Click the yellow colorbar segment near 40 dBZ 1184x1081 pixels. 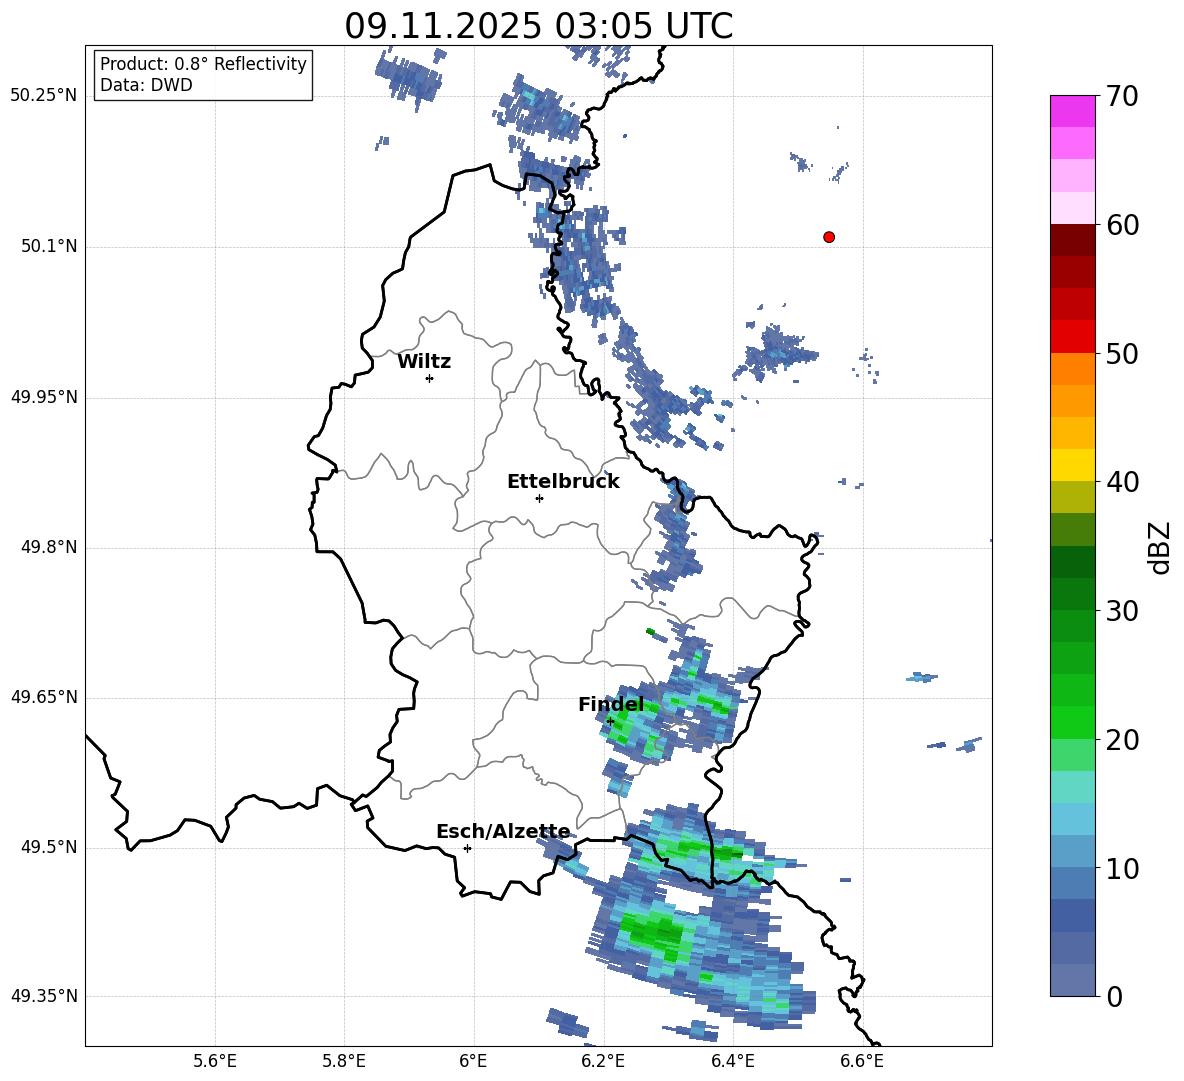[1072, 465]
